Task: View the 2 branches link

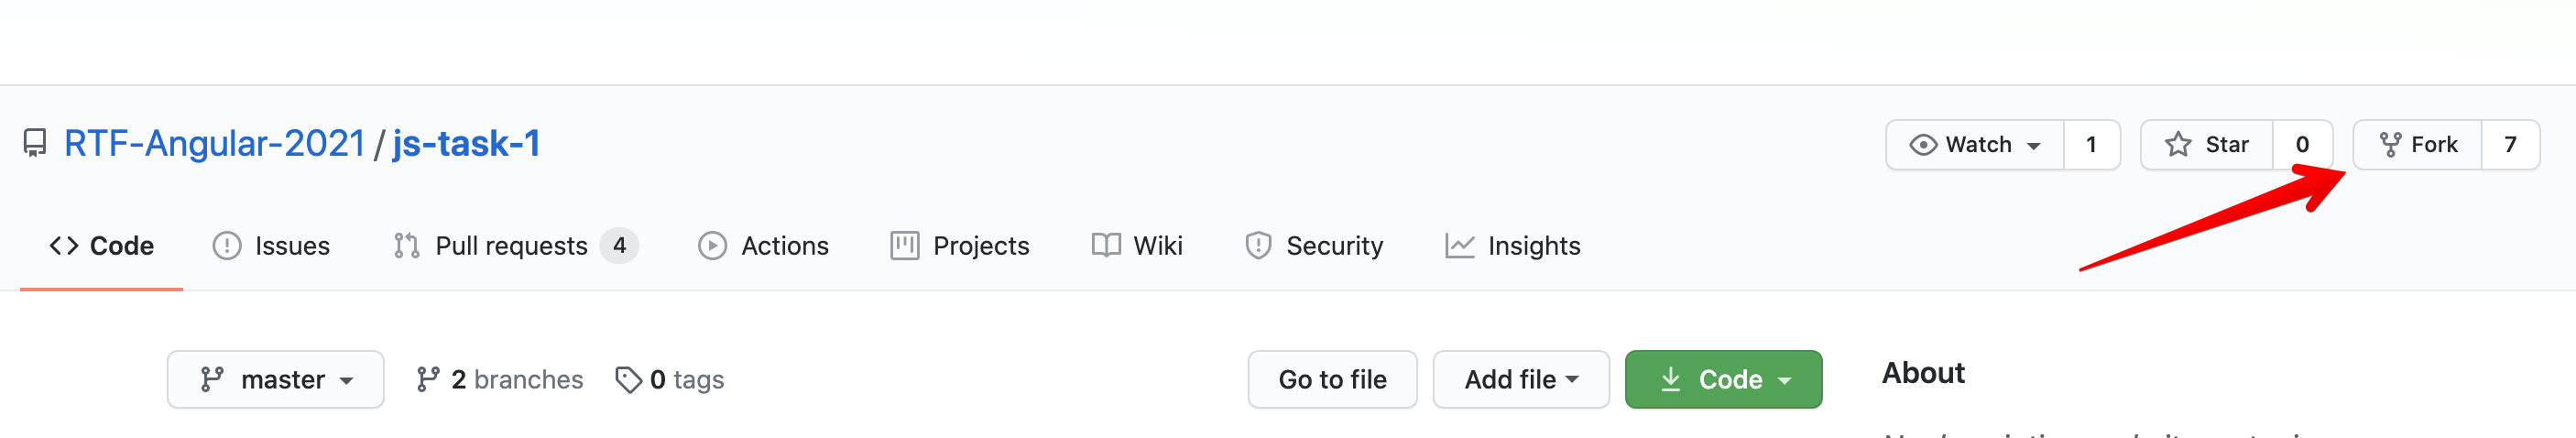Action: [500, 380]
